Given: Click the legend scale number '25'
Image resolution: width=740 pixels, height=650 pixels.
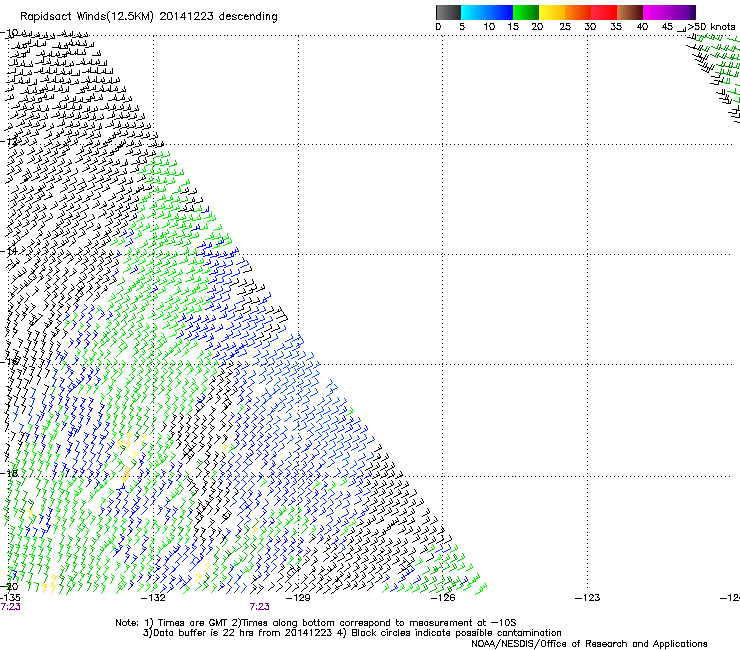Looking at the screenshot, I should click(x=565, y=27).
